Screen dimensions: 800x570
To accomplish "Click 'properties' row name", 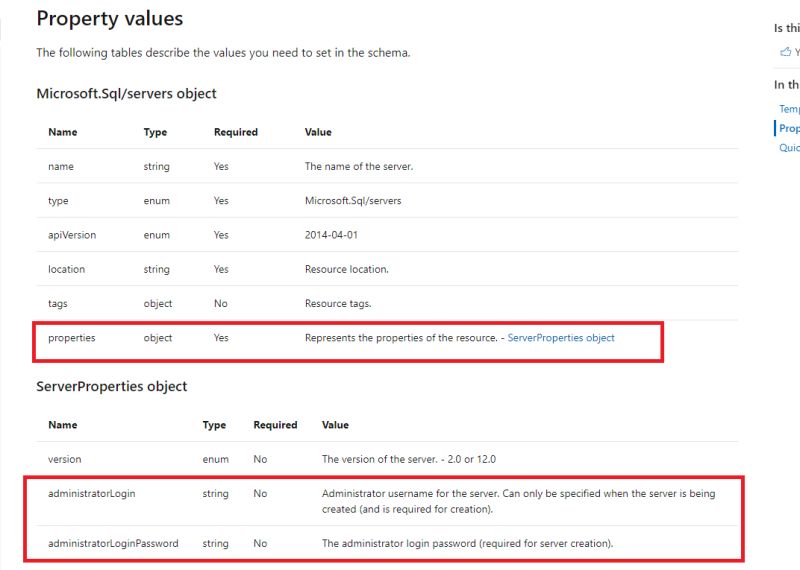I will (71, 338).
